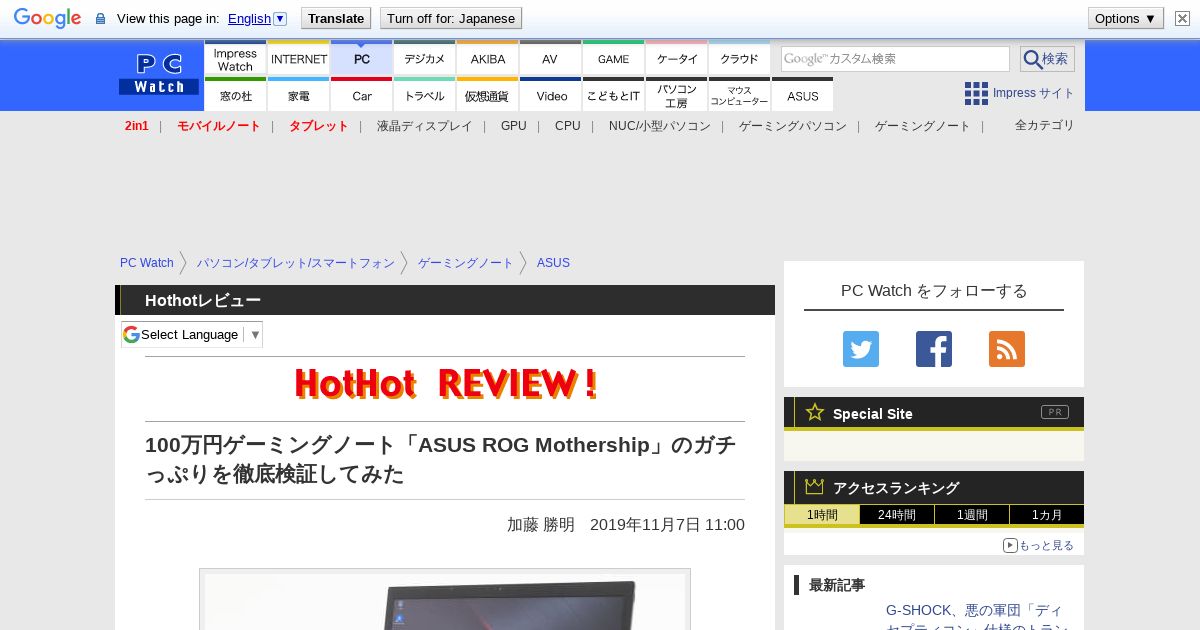Screen dimensions: 1200x630
Task: Open the 全カテゴリ link
Action: (1045, 125)
